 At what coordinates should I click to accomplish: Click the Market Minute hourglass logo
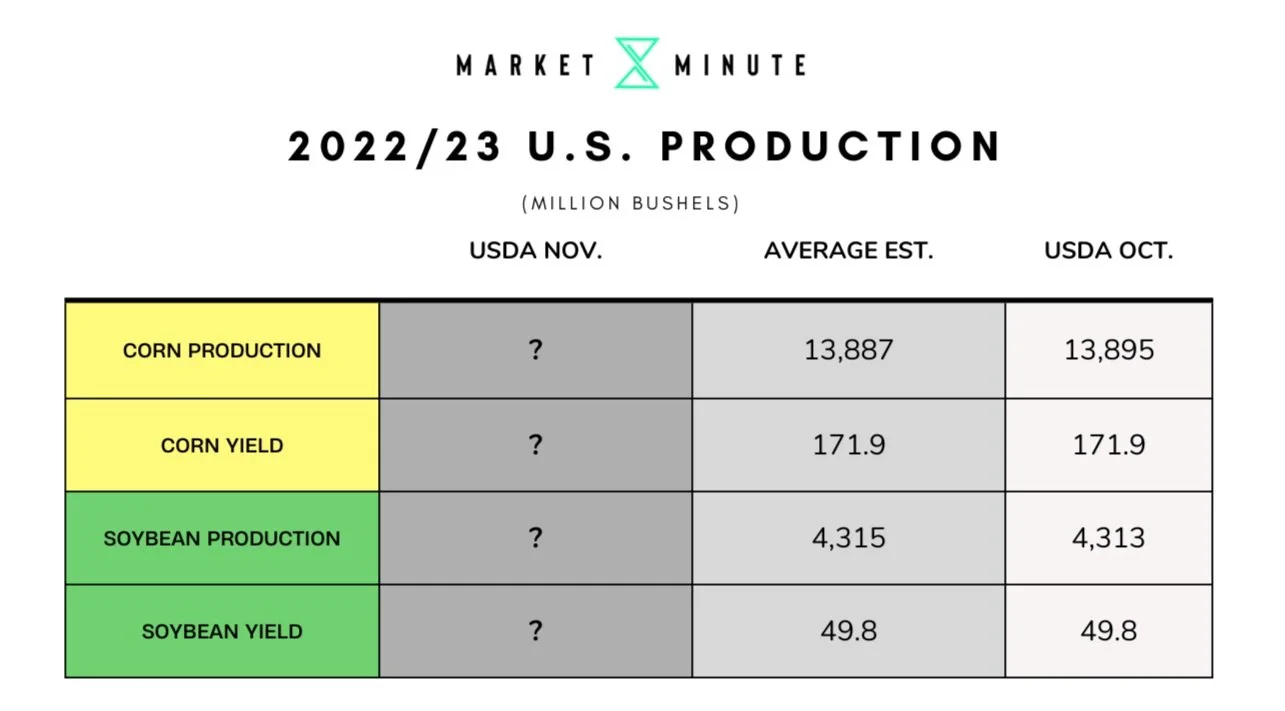[637, 63]
